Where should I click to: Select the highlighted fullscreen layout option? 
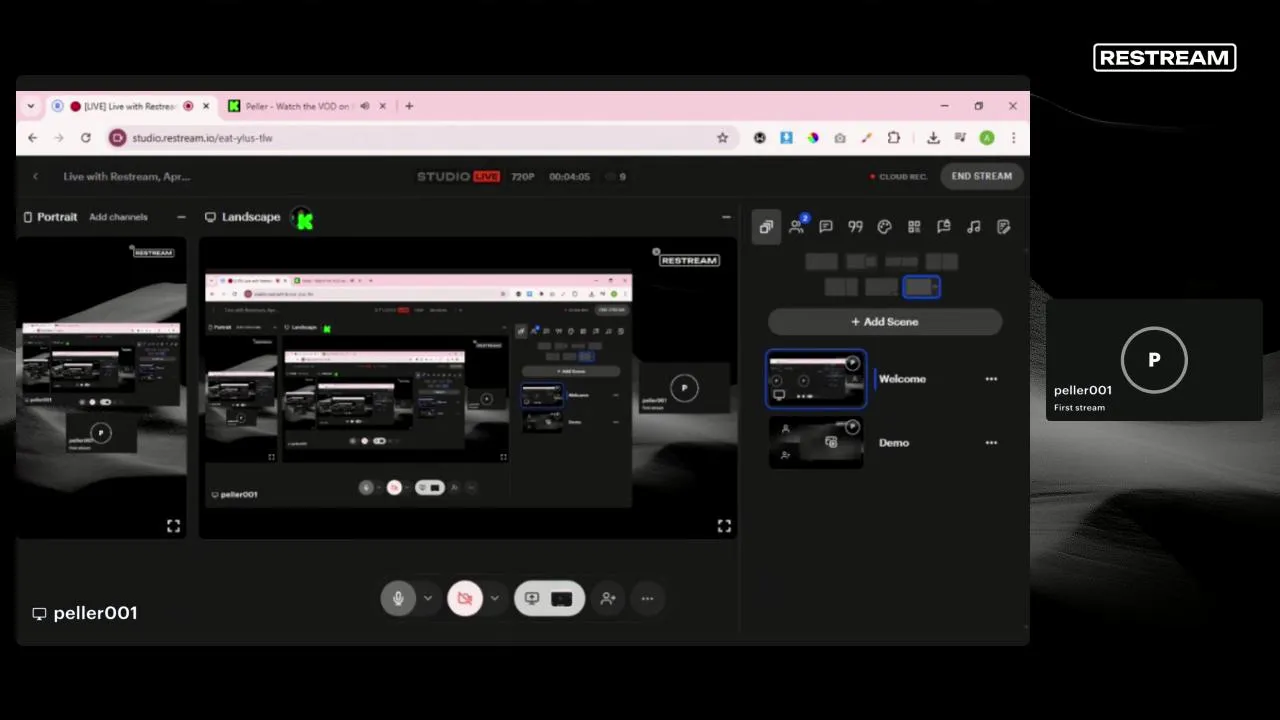921,288
